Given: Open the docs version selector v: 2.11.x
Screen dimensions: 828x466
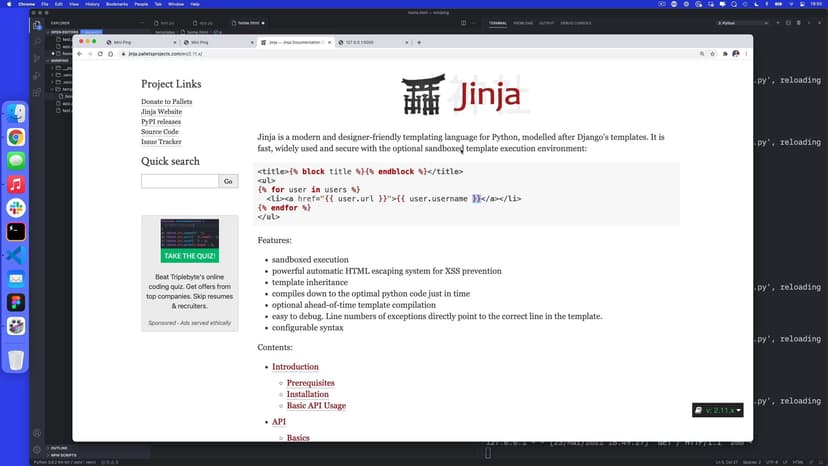Looking at the screenshot, I should [718, 410].
